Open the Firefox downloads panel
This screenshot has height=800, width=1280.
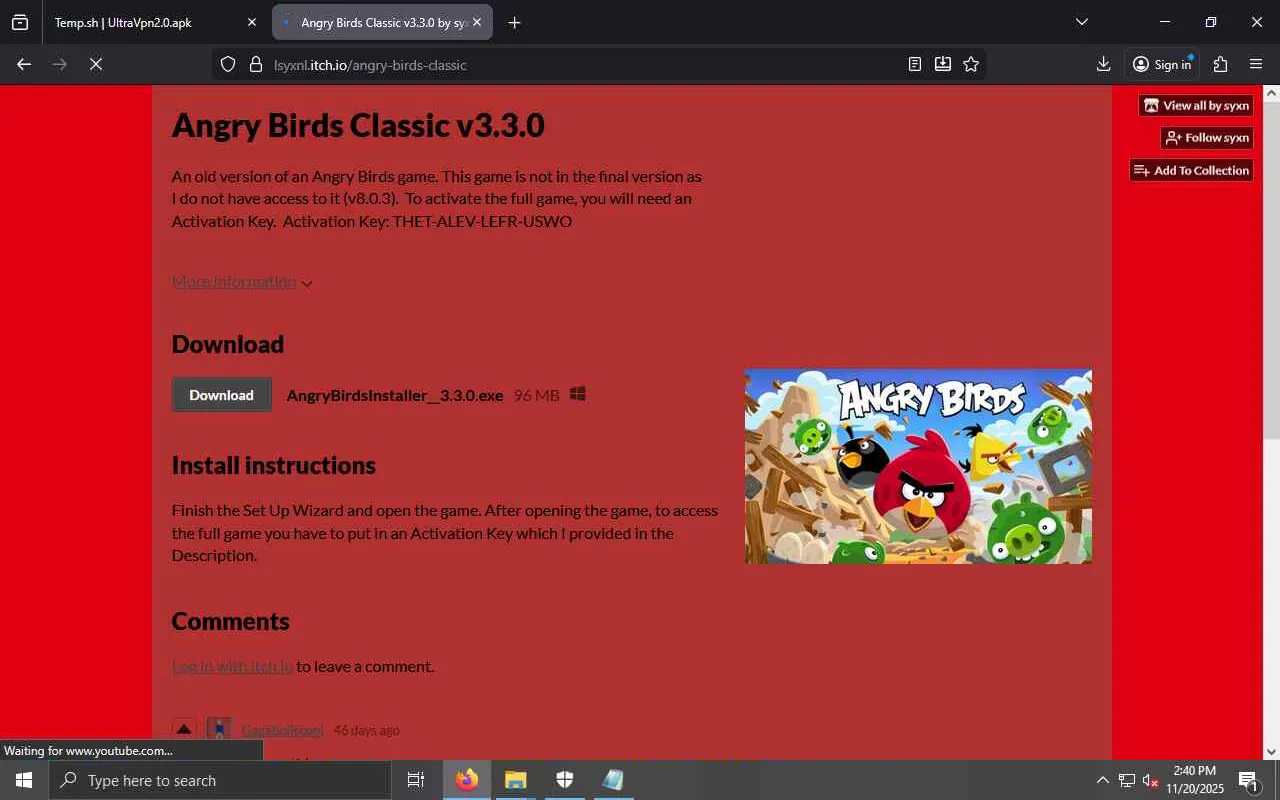point(1103,64)
